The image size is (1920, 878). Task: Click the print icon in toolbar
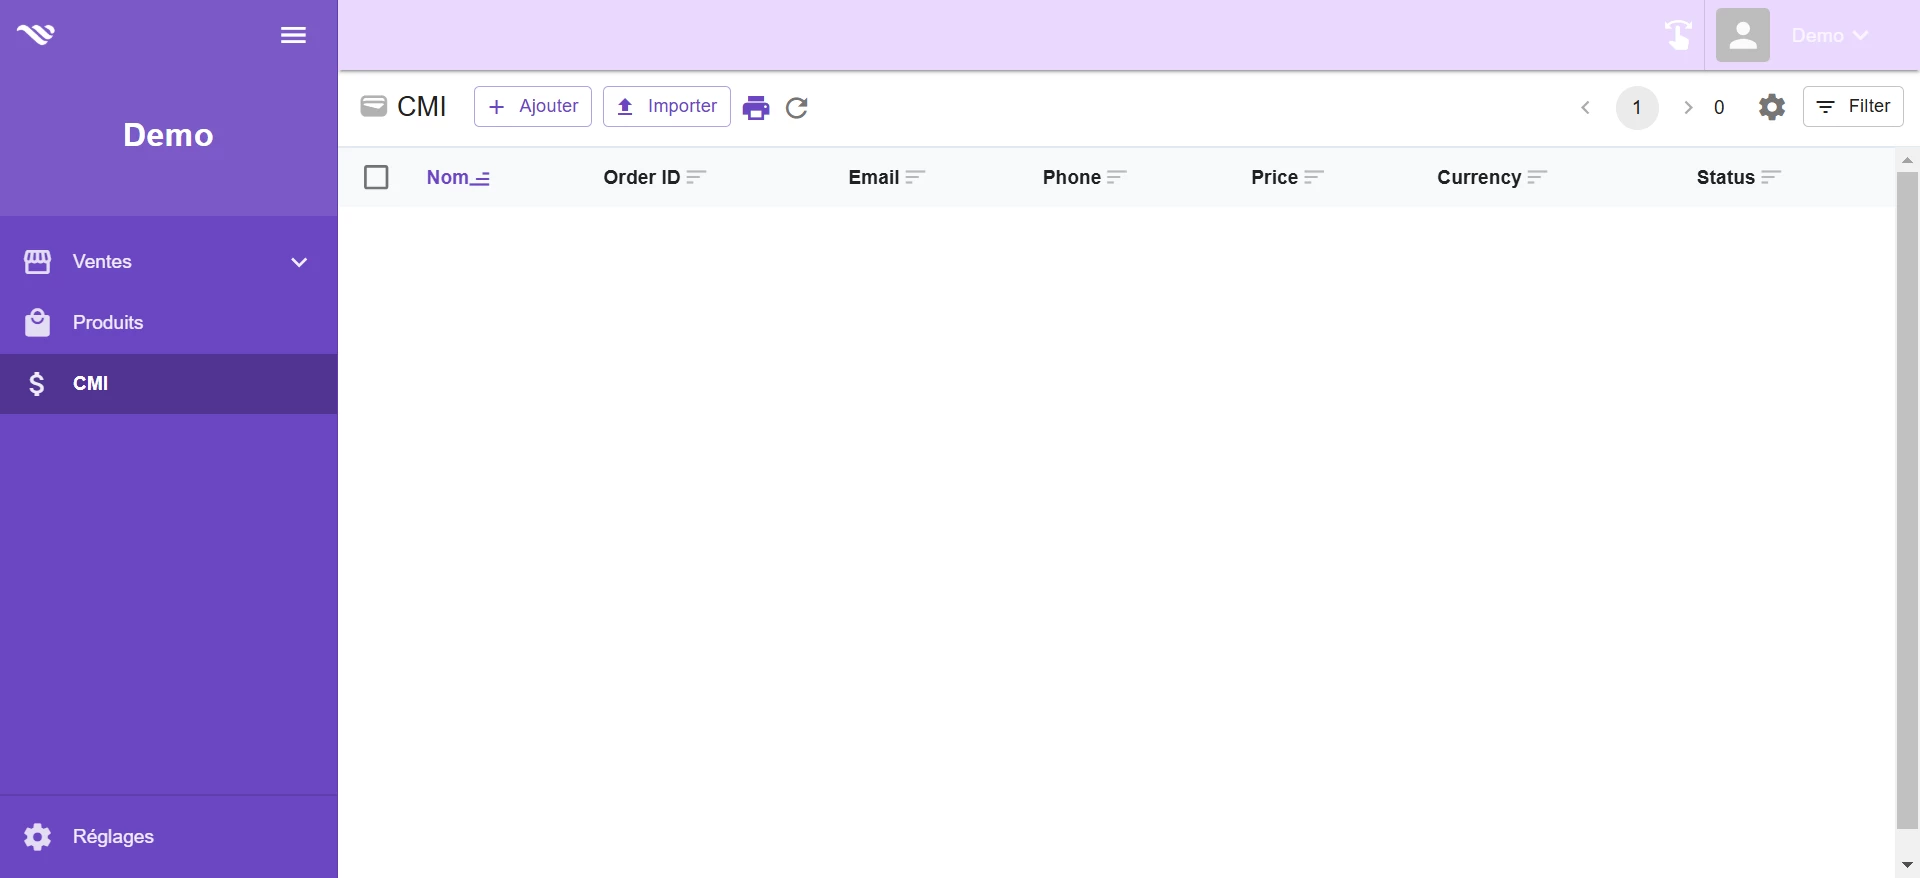click(x=756, y=108)
